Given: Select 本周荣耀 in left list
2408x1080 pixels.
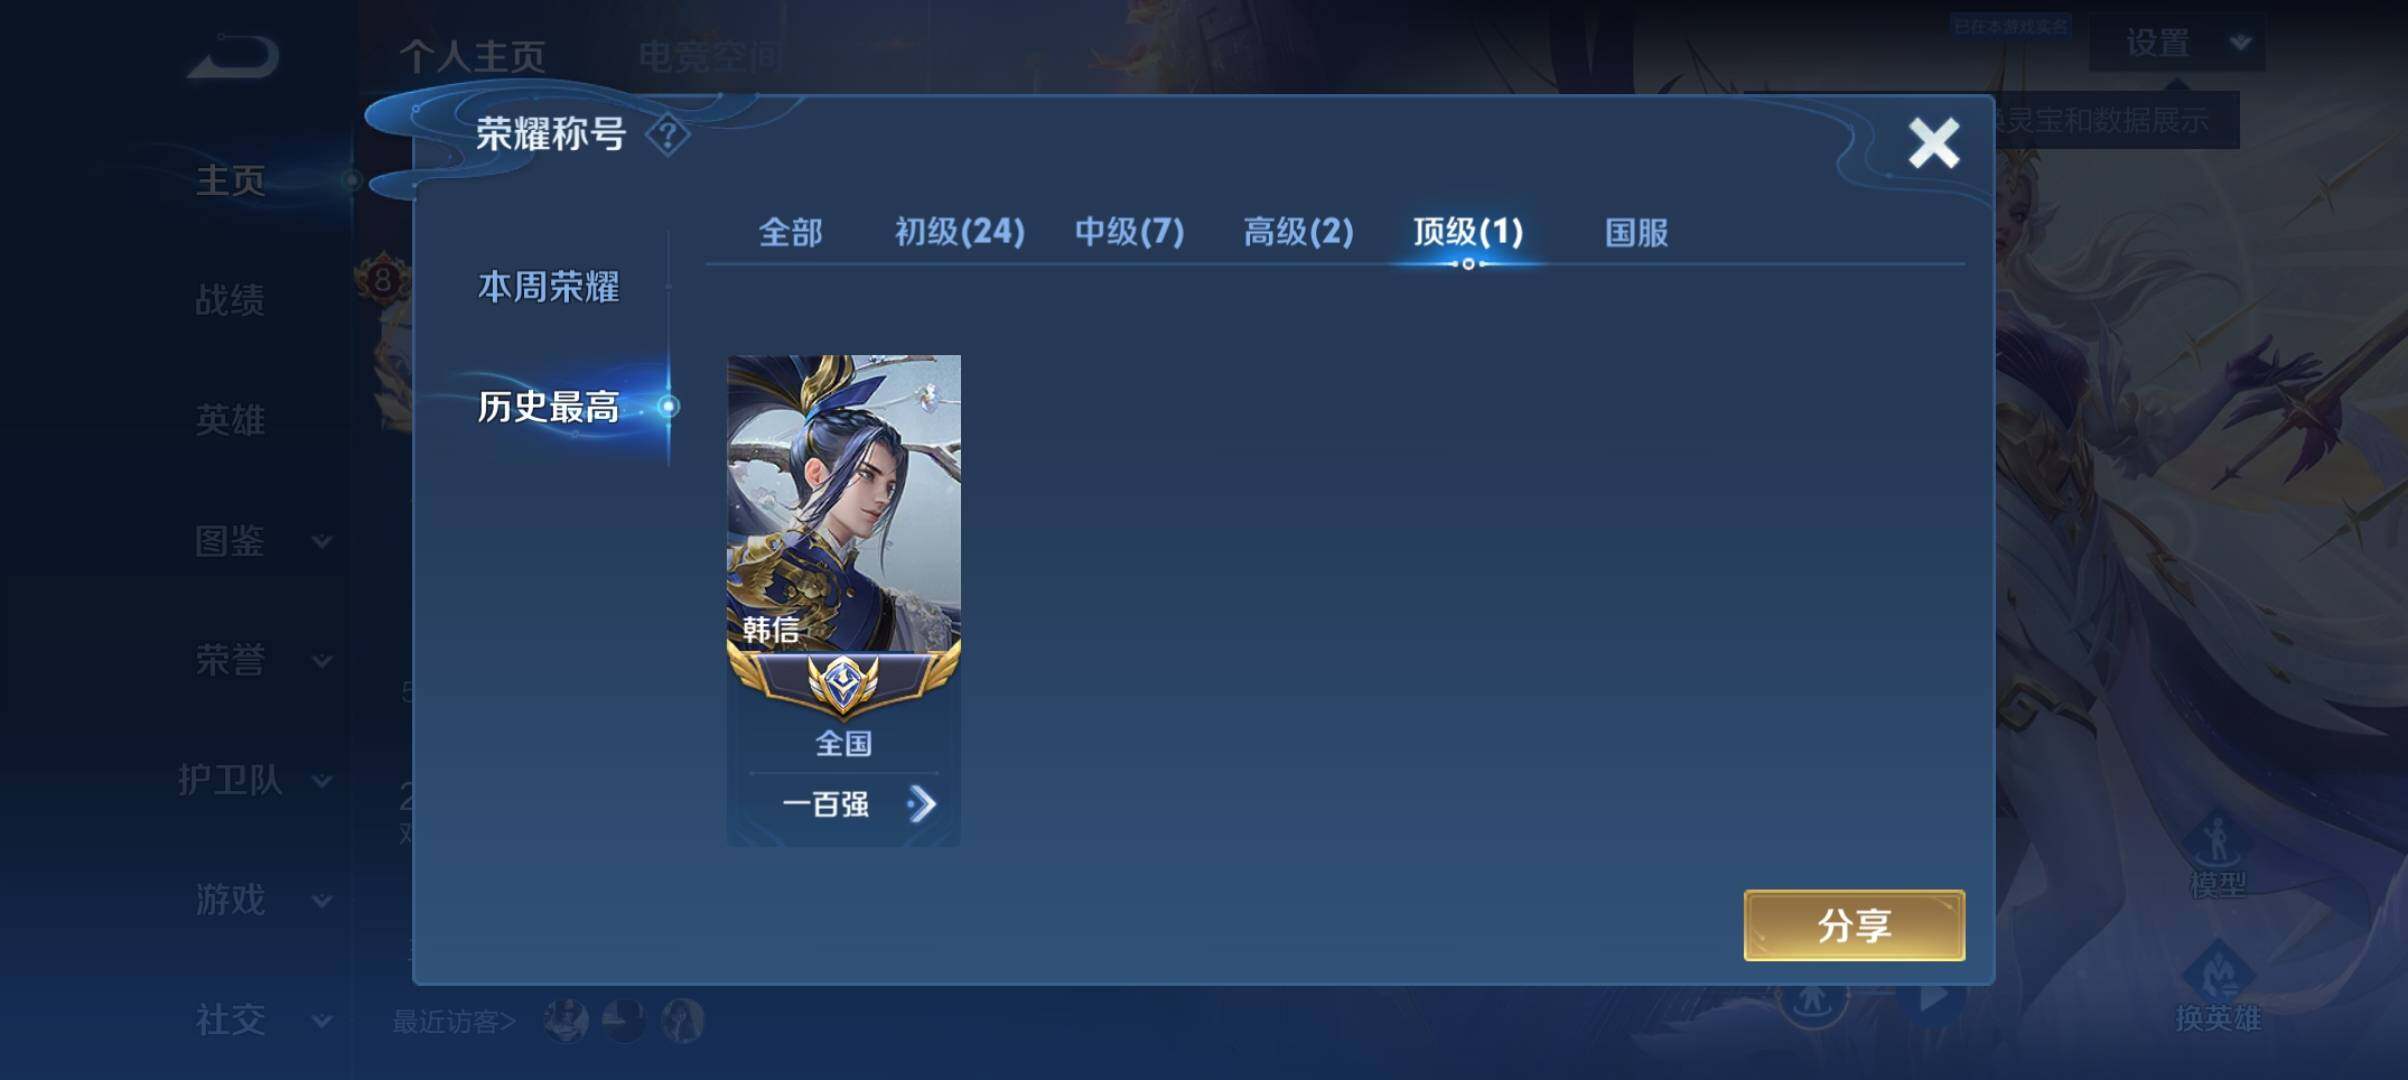Looking at the screenshot, I should [548, 287].
